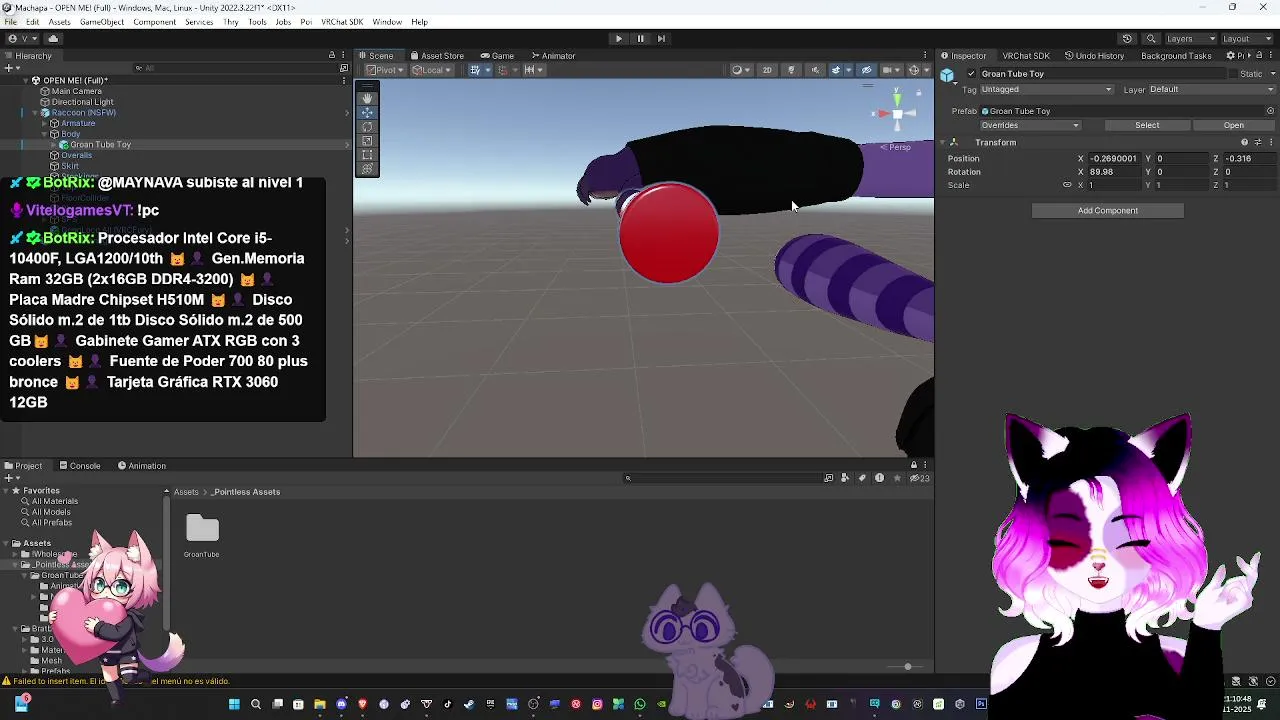Open Transform component presets icon

1257,142
